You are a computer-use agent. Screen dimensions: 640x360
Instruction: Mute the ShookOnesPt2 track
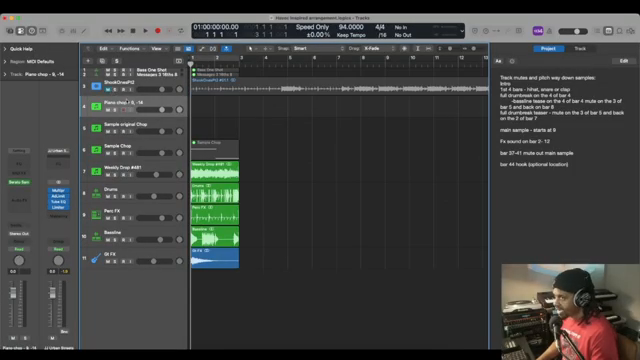[108, 89]
